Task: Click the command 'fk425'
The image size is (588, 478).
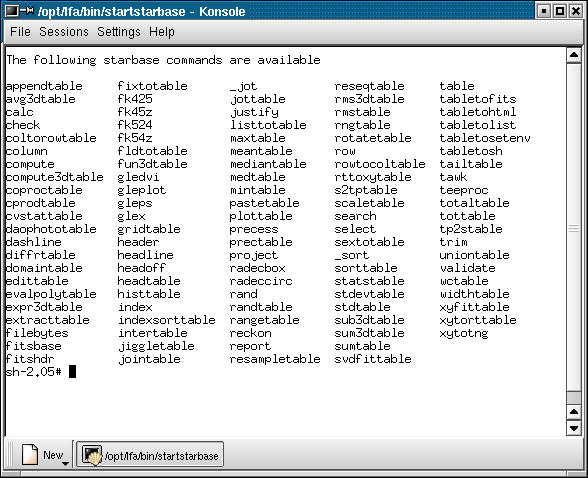Action: (x=135, y=99)
